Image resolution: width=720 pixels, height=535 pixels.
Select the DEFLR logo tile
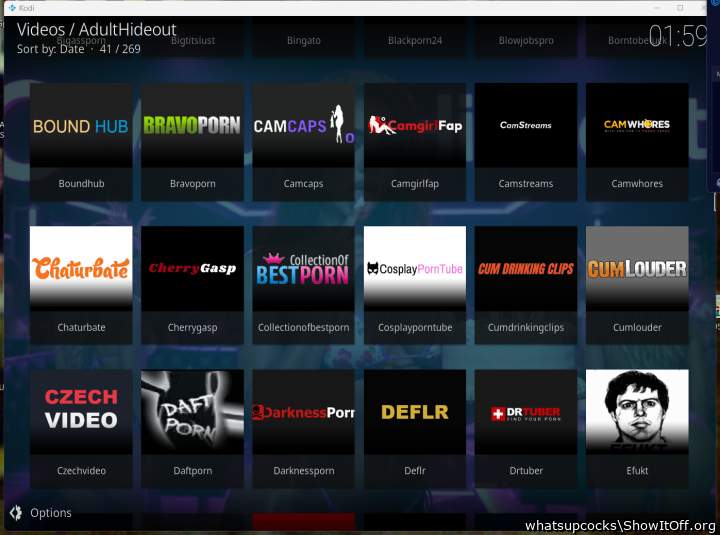click(415, 412)
